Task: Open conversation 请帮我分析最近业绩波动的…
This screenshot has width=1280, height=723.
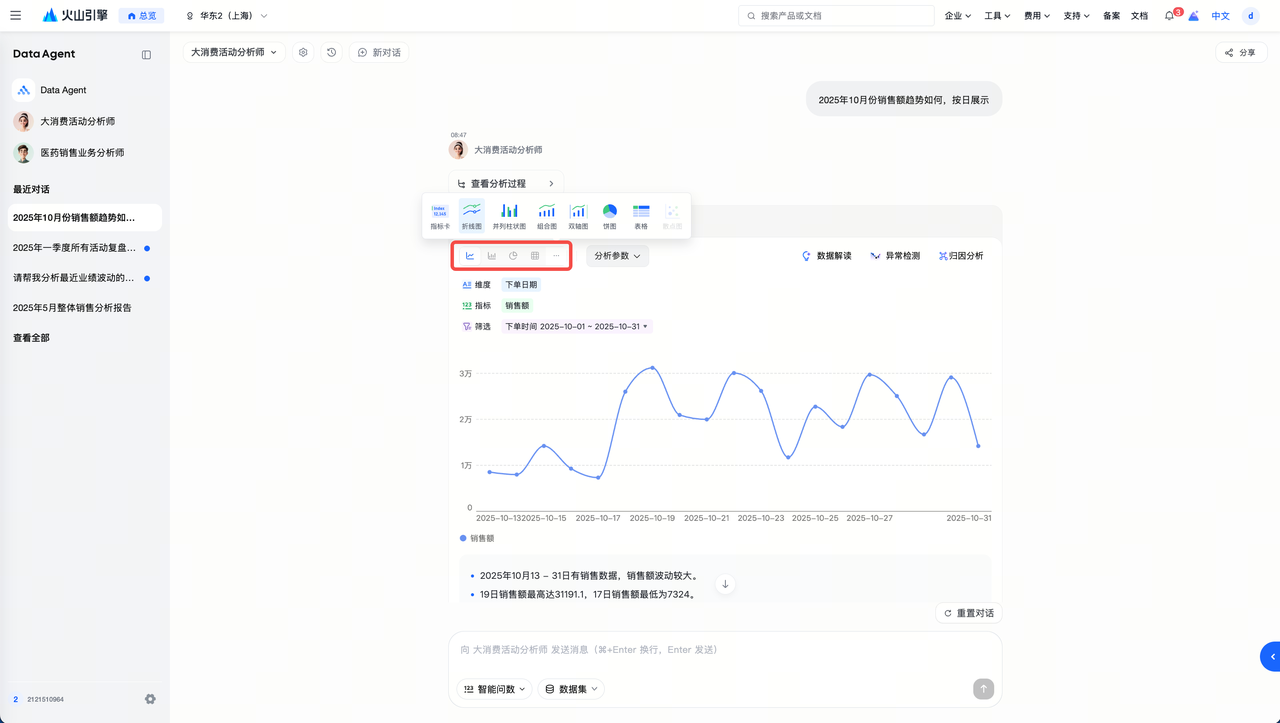Action: point(85,278)
